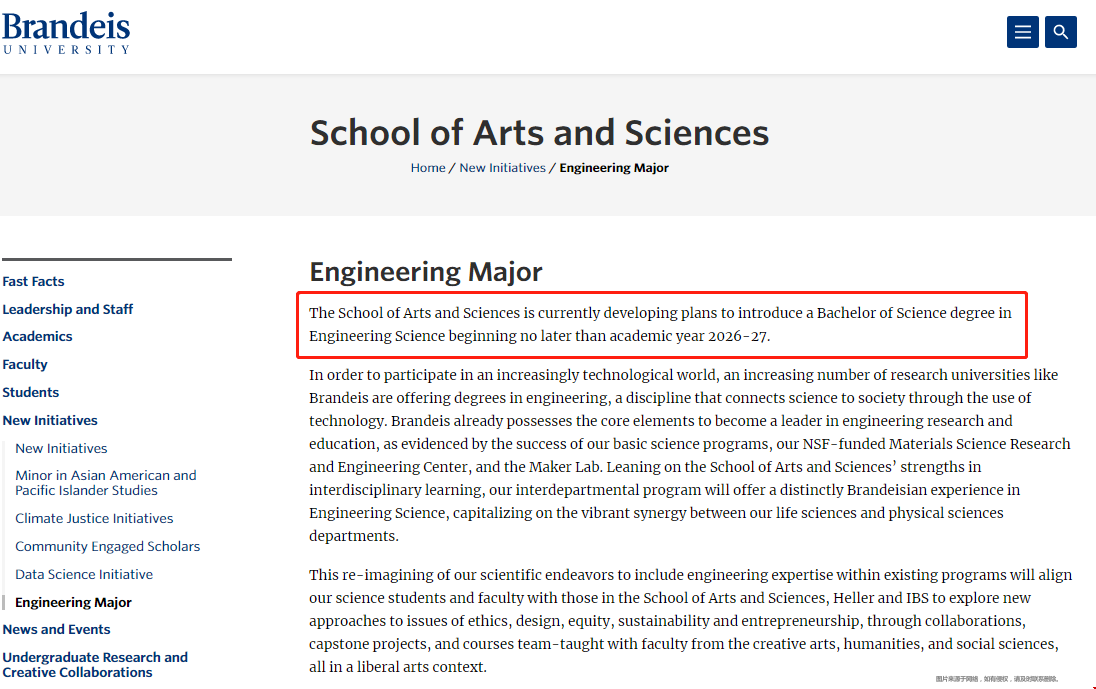Select Climate Justice Initiatives
Screen dimensions: 1096x689
94,518
